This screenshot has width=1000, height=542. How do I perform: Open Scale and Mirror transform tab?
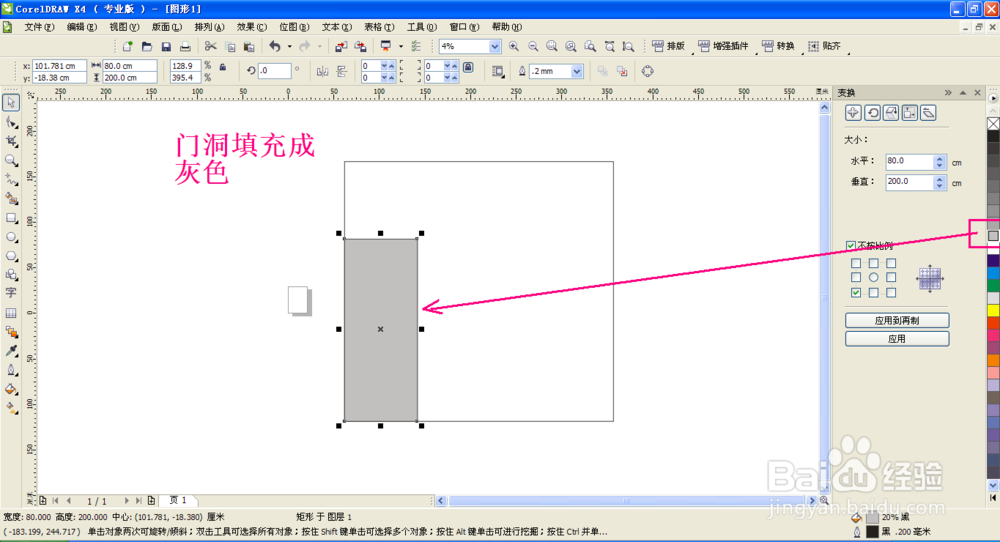point(891,113)
